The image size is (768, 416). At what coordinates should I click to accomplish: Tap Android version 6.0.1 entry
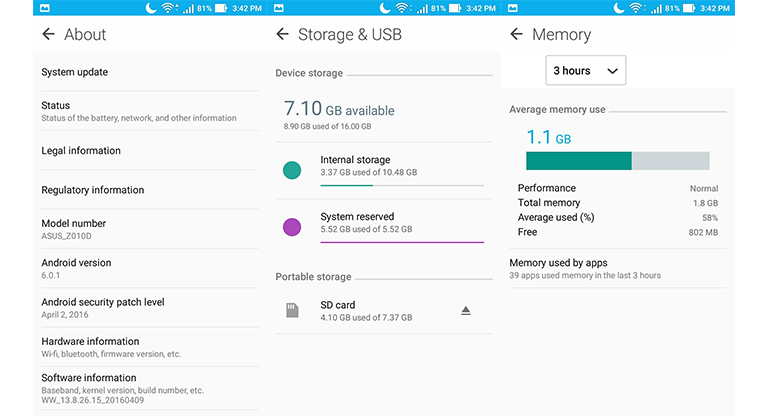[150, 269]
